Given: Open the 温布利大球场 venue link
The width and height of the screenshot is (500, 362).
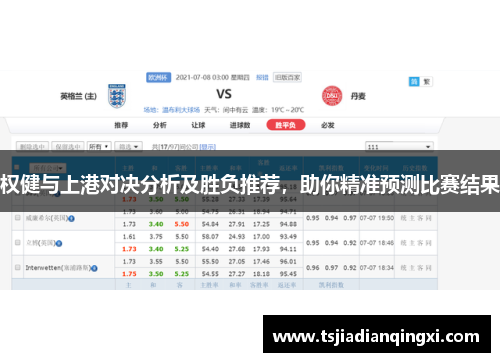Looking at the screenshot, I should click(181, 110).
